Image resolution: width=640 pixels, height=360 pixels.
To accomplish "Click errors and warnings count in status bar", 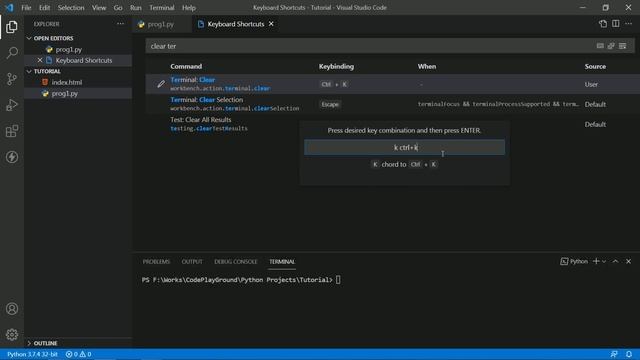I will pyautogui.click(x=78, y=354).
